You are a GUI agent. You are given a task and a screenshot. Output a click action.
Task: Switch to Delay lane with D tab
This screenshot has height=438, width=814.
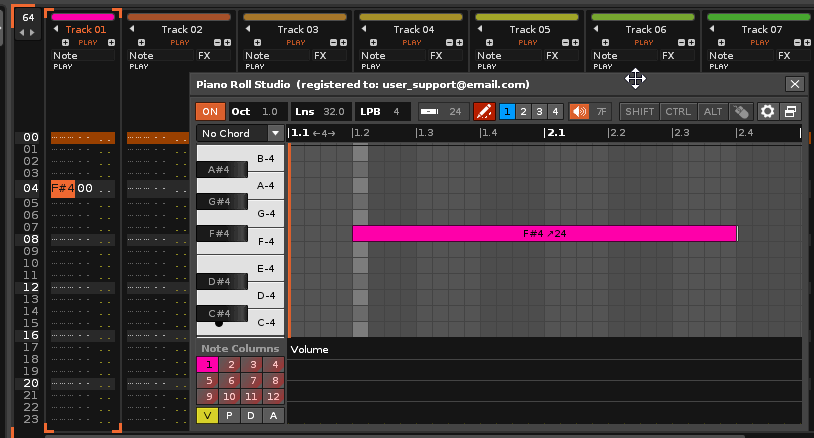point(251,416)
